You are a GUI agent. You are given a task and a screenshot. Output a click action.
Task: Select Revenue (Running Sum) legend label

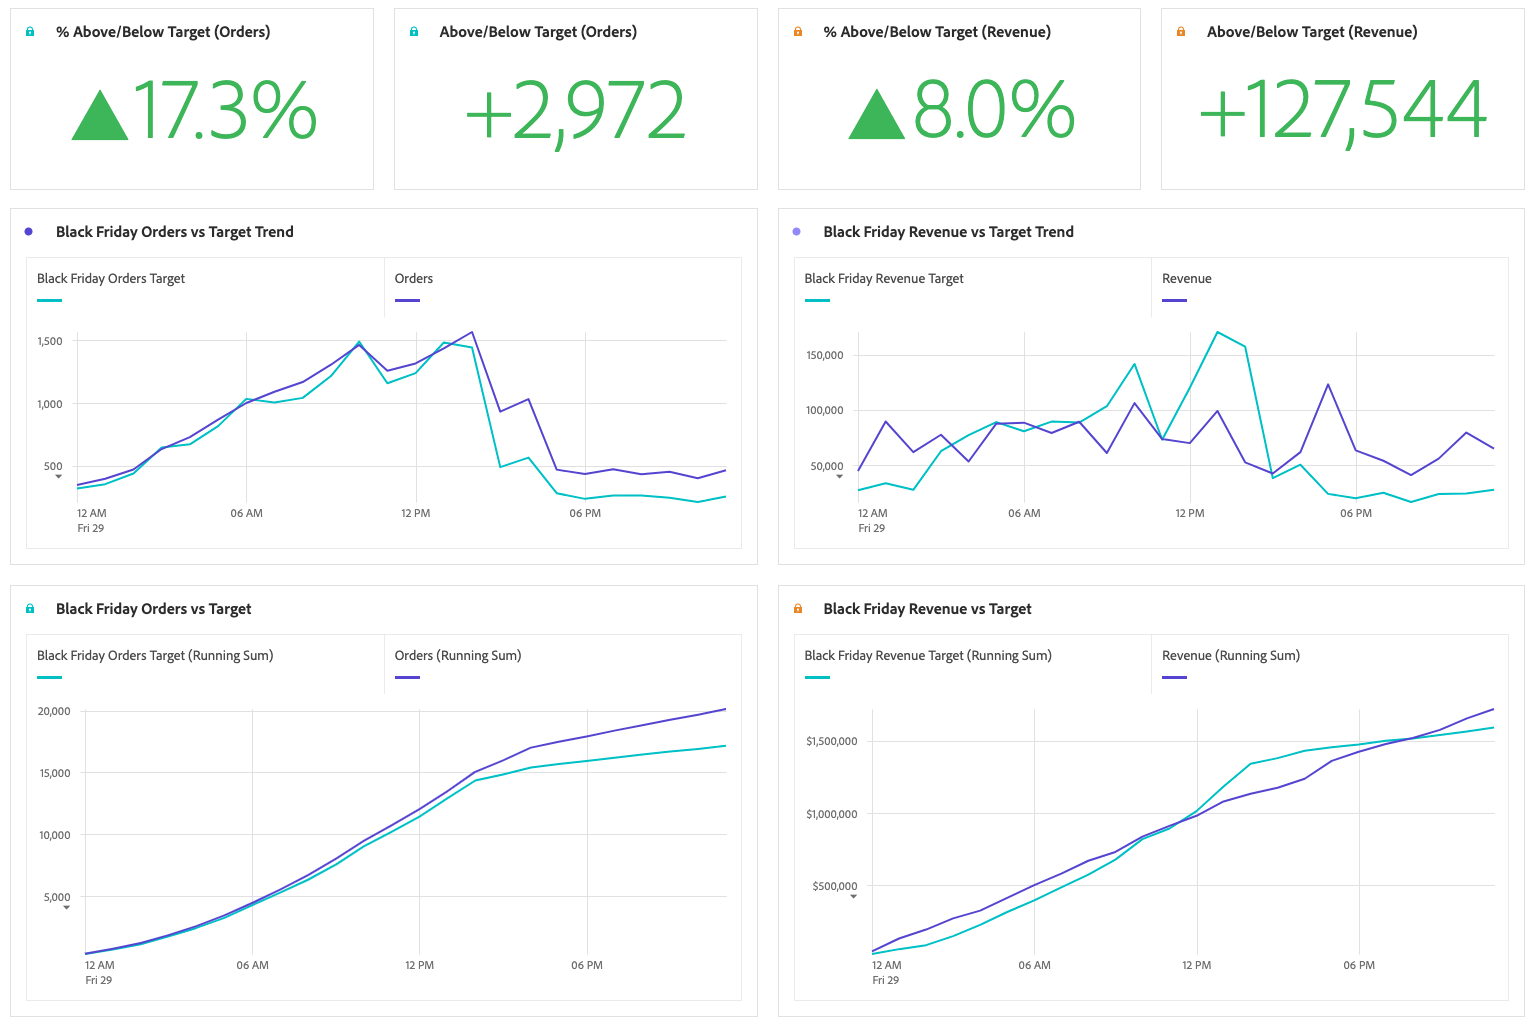(1231, 656)
